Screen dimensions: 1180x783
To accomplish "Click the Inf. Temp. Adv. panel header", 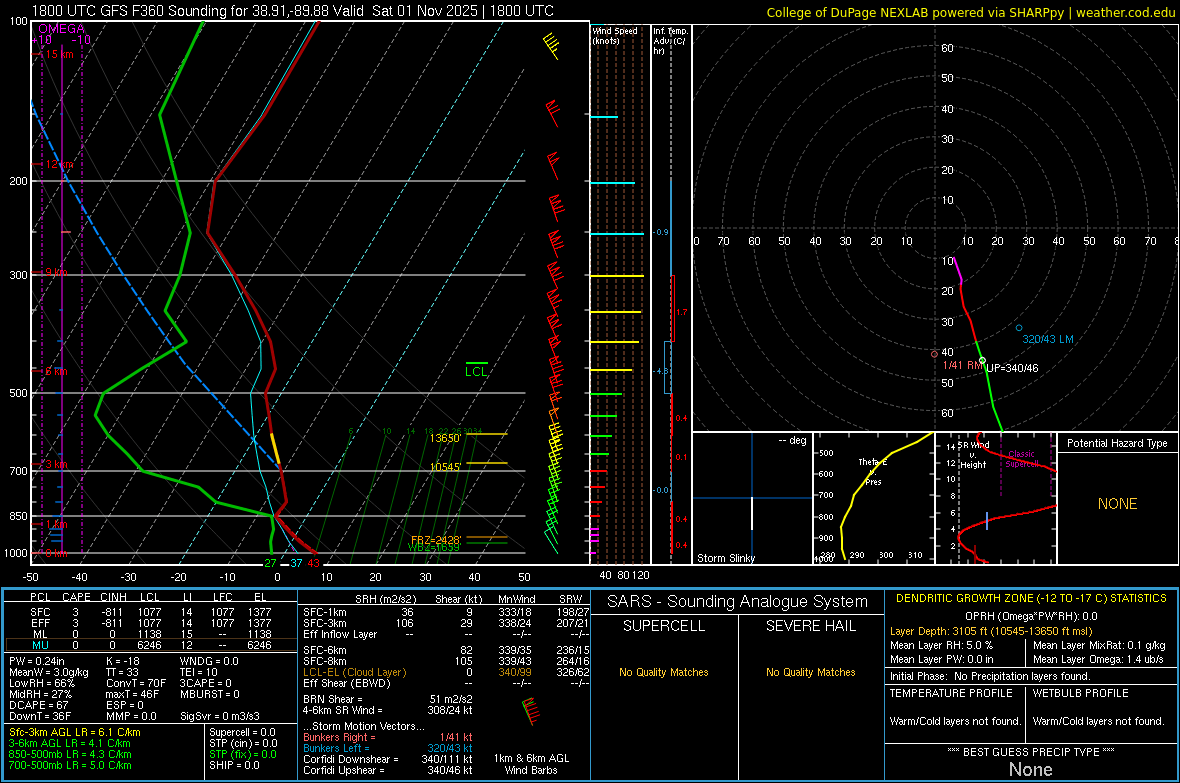I will point(670,41).
